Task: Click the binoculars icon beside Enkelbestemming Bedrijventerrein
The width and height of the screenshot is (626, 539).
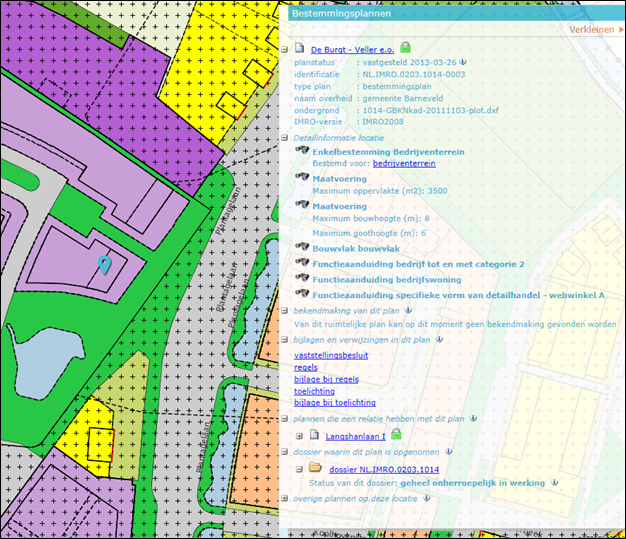Action: [301, 151]
